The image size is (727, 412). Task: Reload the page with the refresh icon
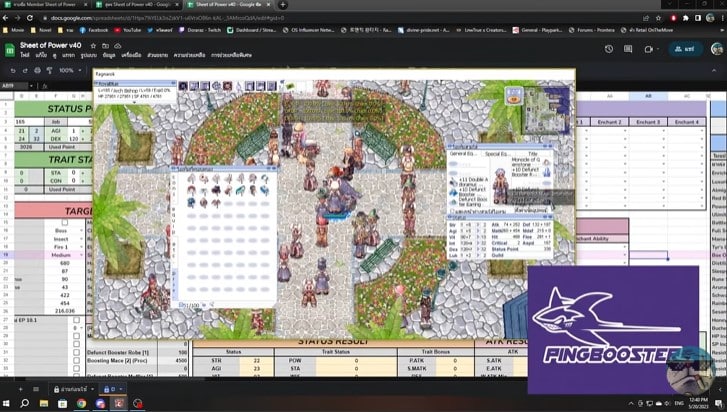30,18
